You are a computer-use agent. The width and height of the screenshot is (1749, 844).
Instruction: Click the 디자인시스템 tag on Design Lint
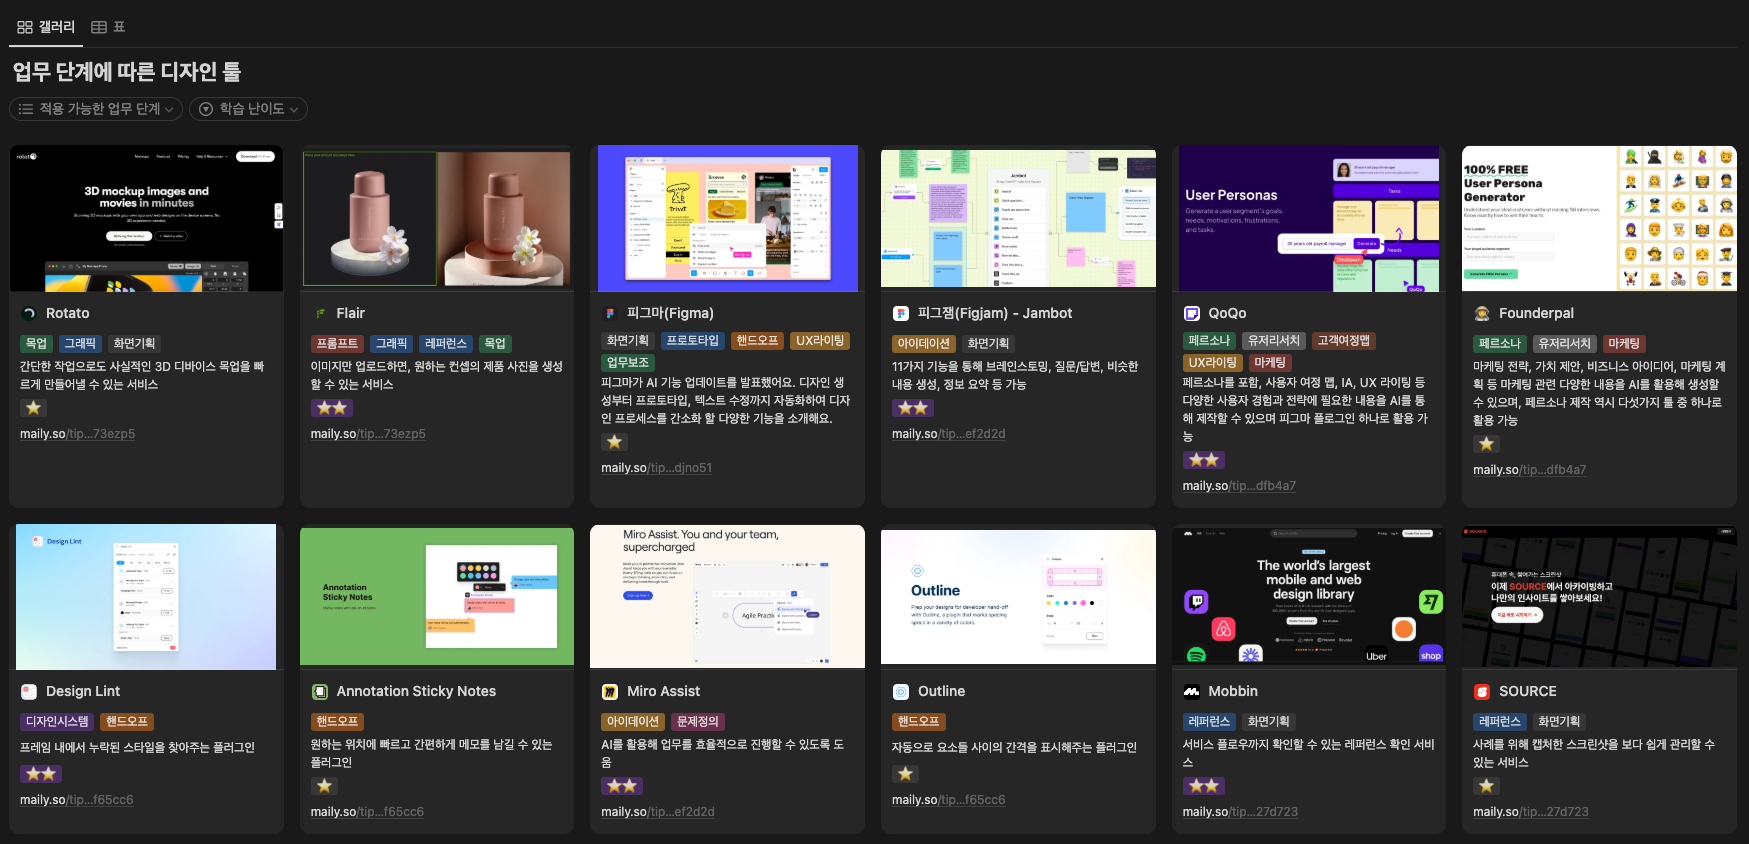point(57,721)
